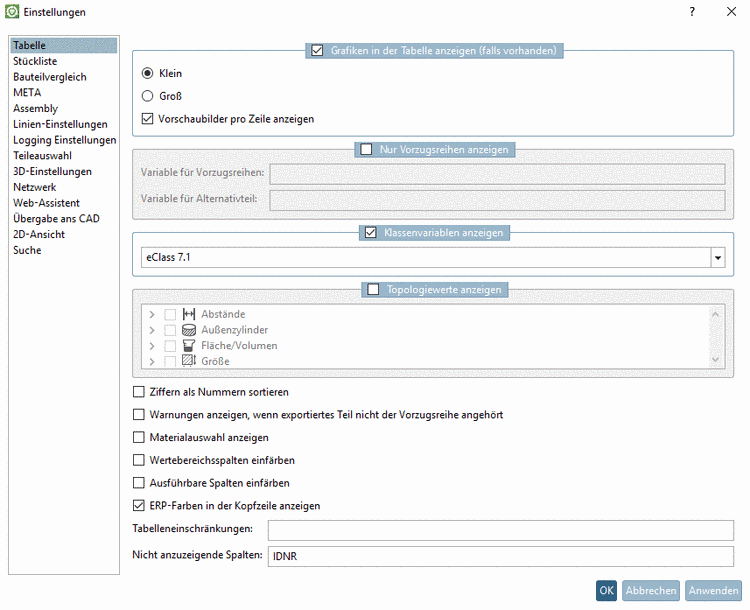The height and width of the screenshot is (610, 750).
Task: Open the Stückliste settings page
Action: pyautogui.click(x=35, y=61)
